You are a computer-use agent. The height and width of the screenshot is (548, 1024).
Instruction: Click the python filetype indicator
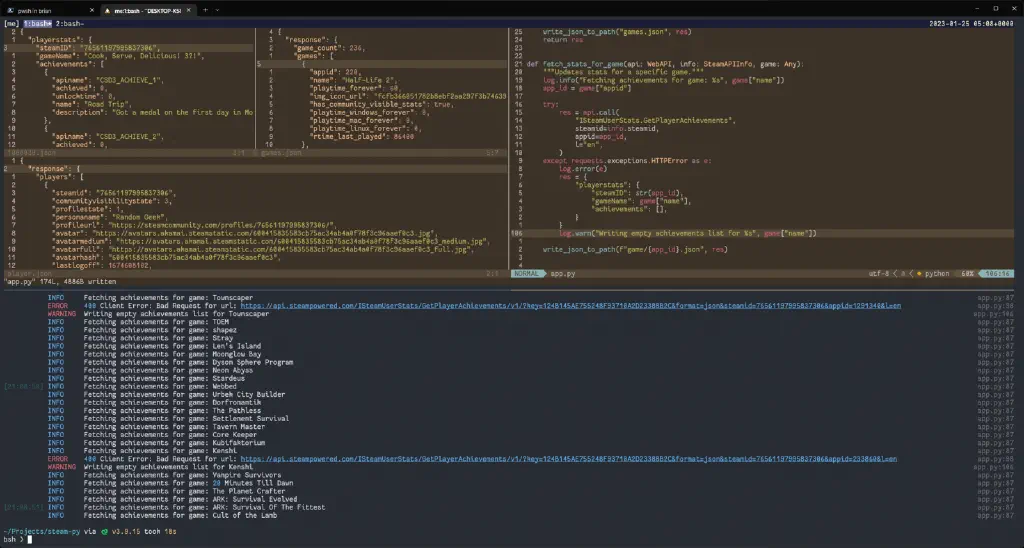[937, 274]
